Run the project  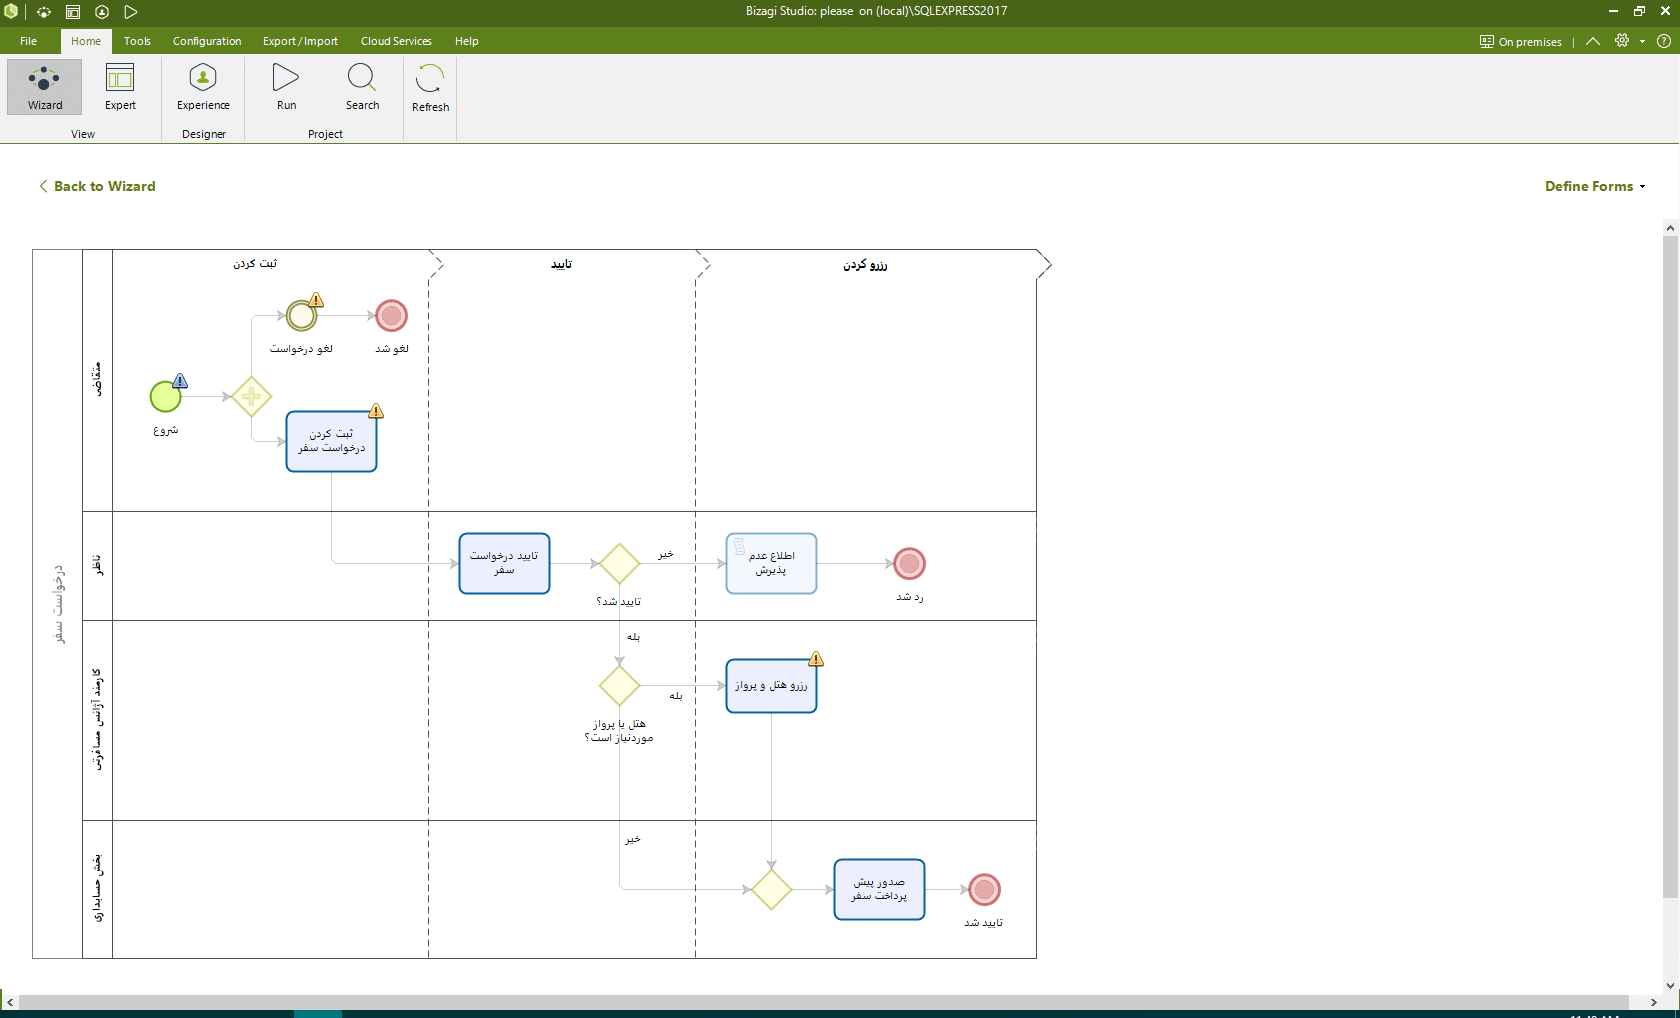[x=286, y=87]
